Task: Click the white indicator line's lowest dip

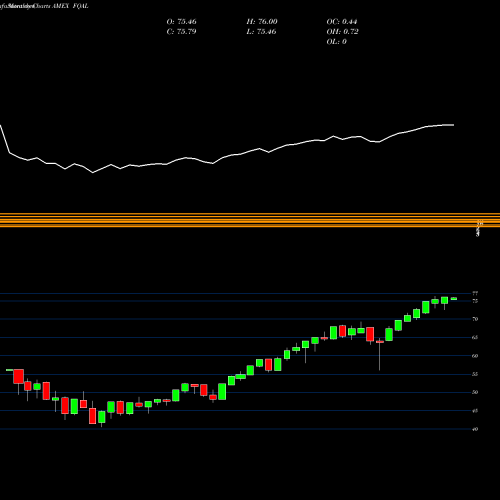Action: (93, 172)
